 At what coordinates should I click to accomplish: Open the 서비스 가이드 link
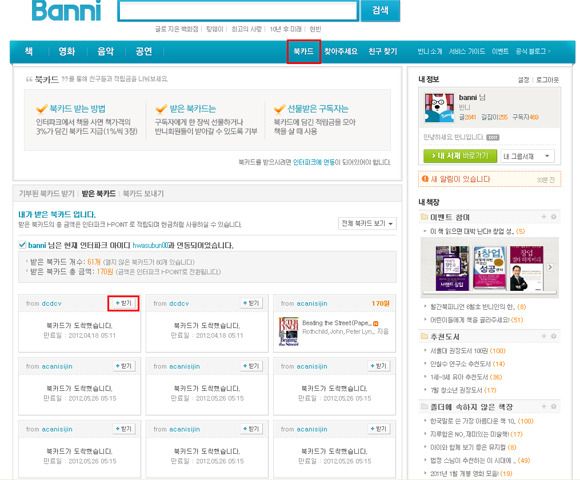(467, 51)
